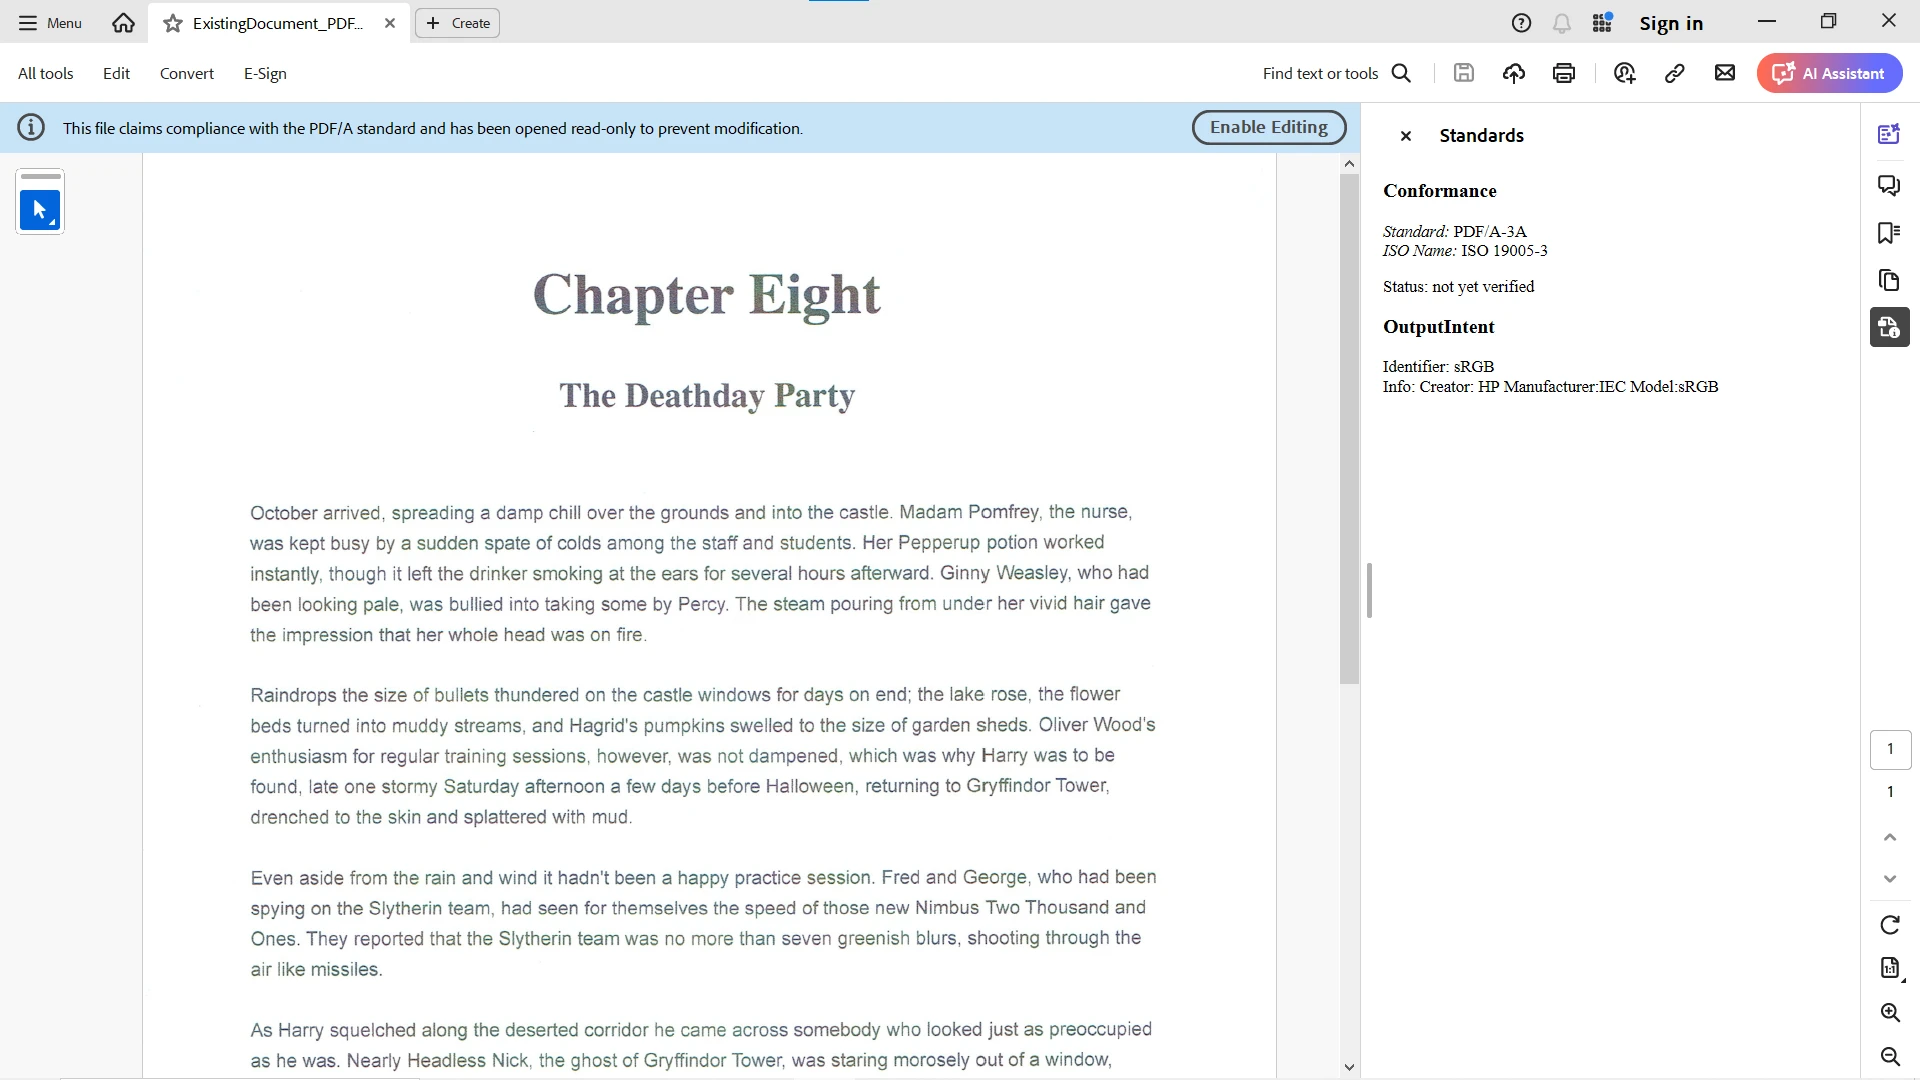The image size is (1920, 1080).
Task: Open the Save tool icon
Action: click(1464, 73)
